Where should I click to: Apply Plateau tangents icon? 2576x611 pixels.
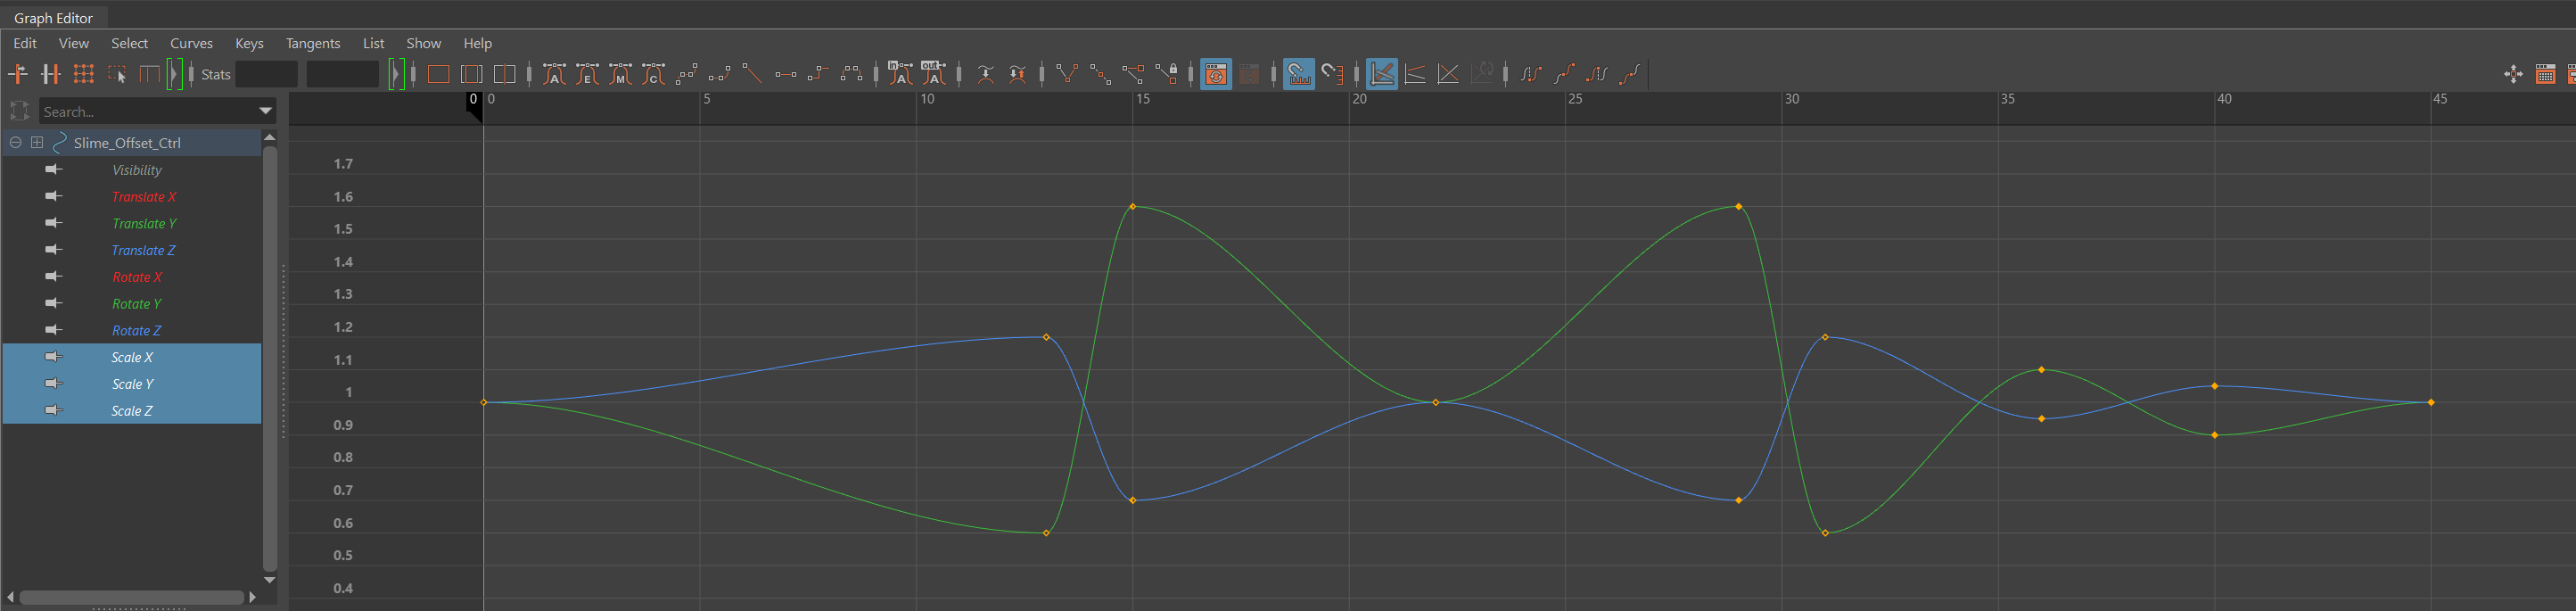tap(851, 74)
